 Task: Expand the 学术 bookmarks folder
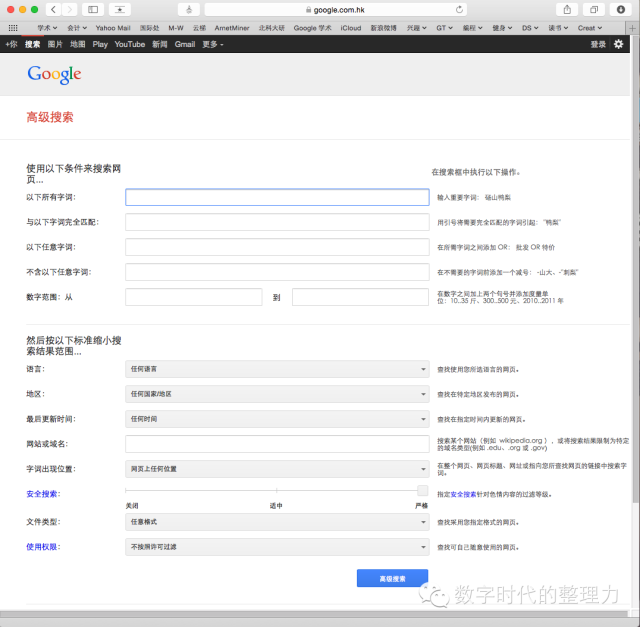pos(47,28)
